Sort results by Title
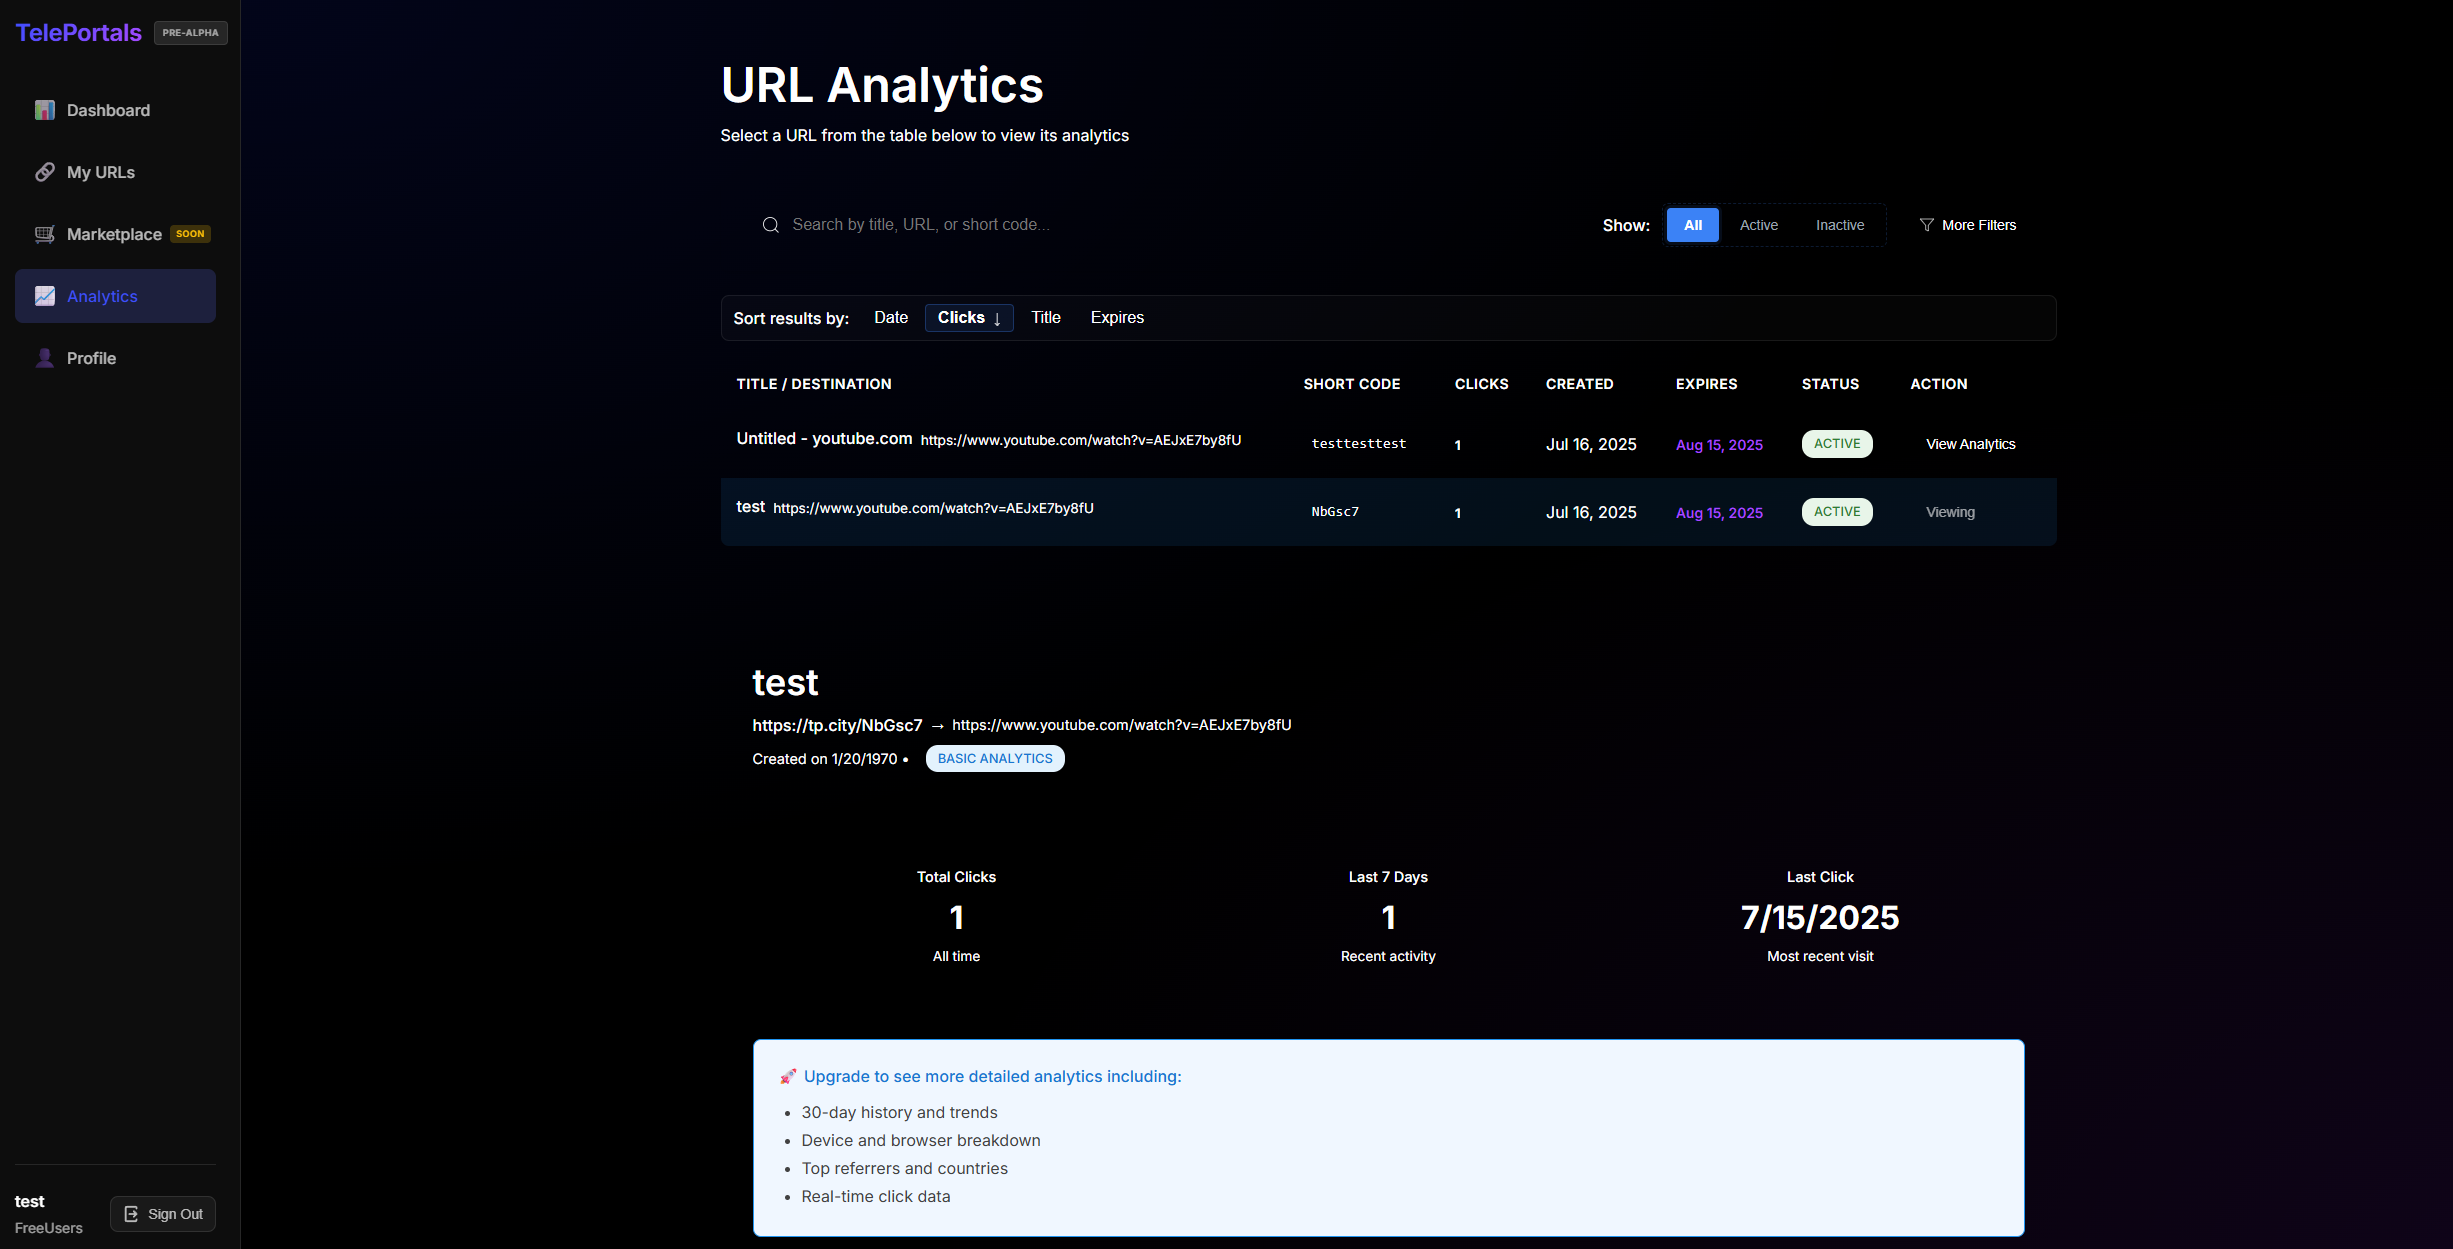 coord(1045,318)
